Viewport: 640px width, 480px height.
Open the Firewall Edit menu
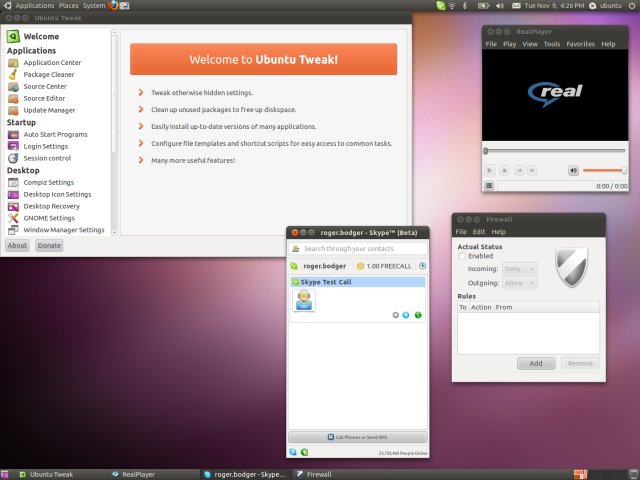(x=479, y=231)
